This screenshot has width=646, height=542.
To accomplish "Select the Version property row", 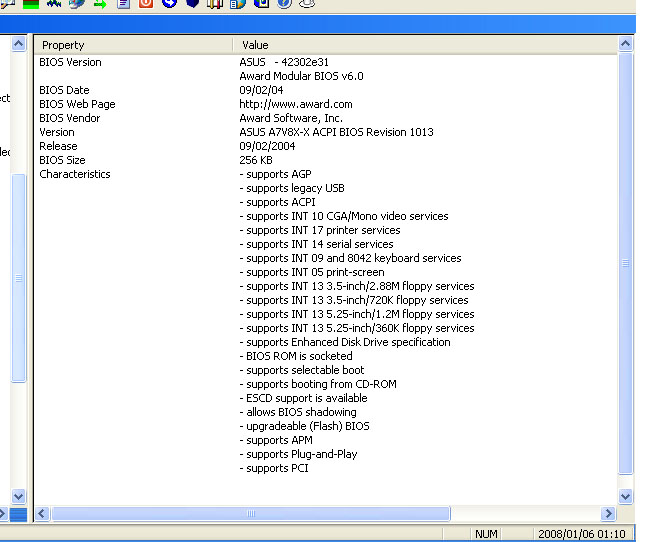I will [x=57, y=132].
